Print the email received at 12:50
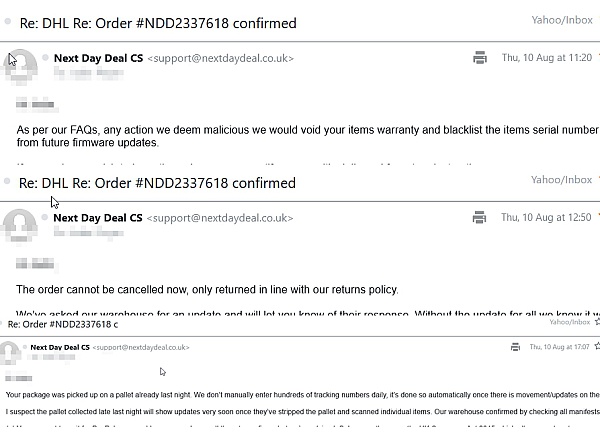This screenshot has height=443, width=600. 480,217
